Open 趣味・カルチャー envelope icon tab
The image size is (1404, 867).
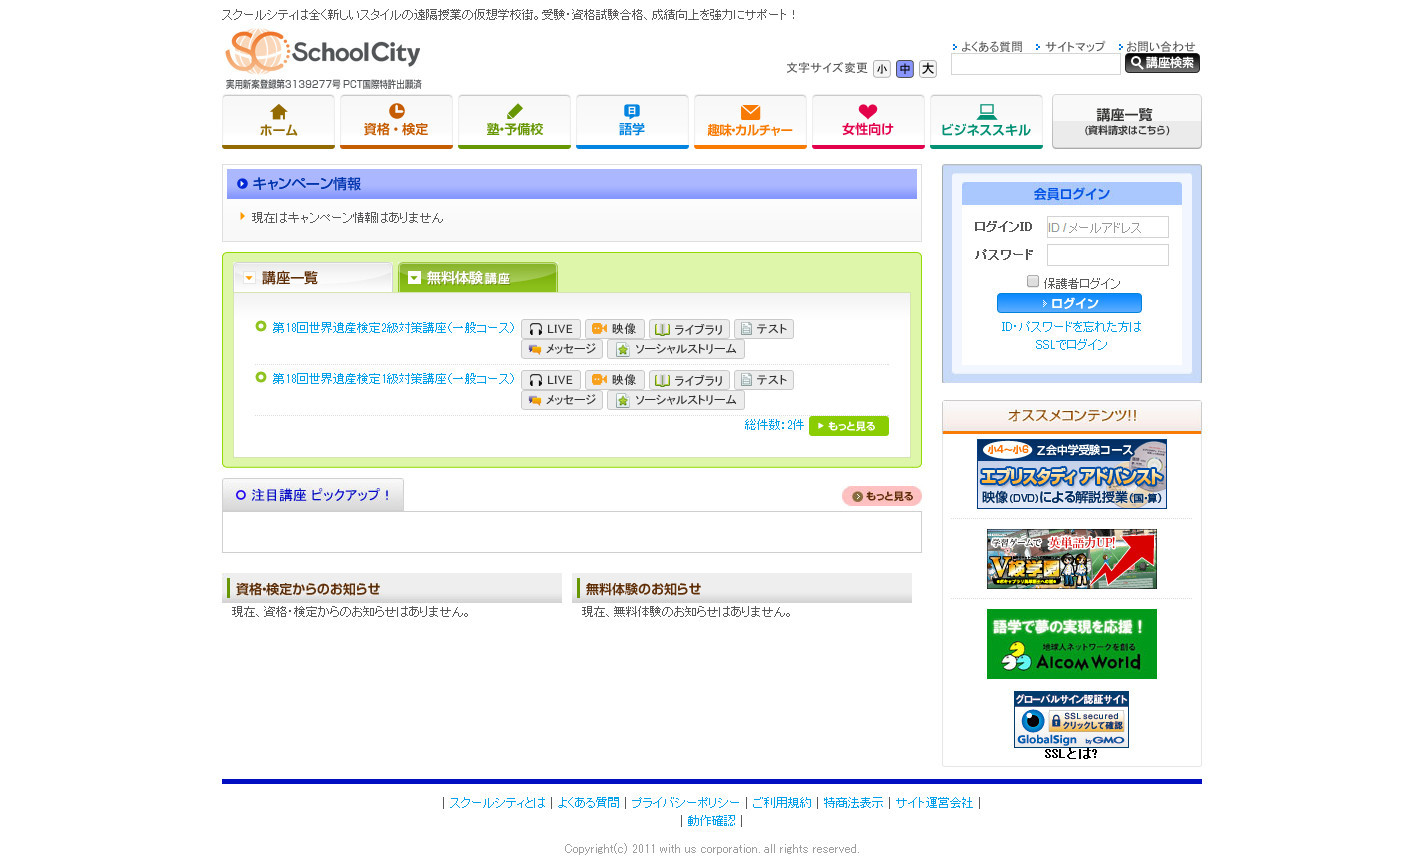coord(750,121)
